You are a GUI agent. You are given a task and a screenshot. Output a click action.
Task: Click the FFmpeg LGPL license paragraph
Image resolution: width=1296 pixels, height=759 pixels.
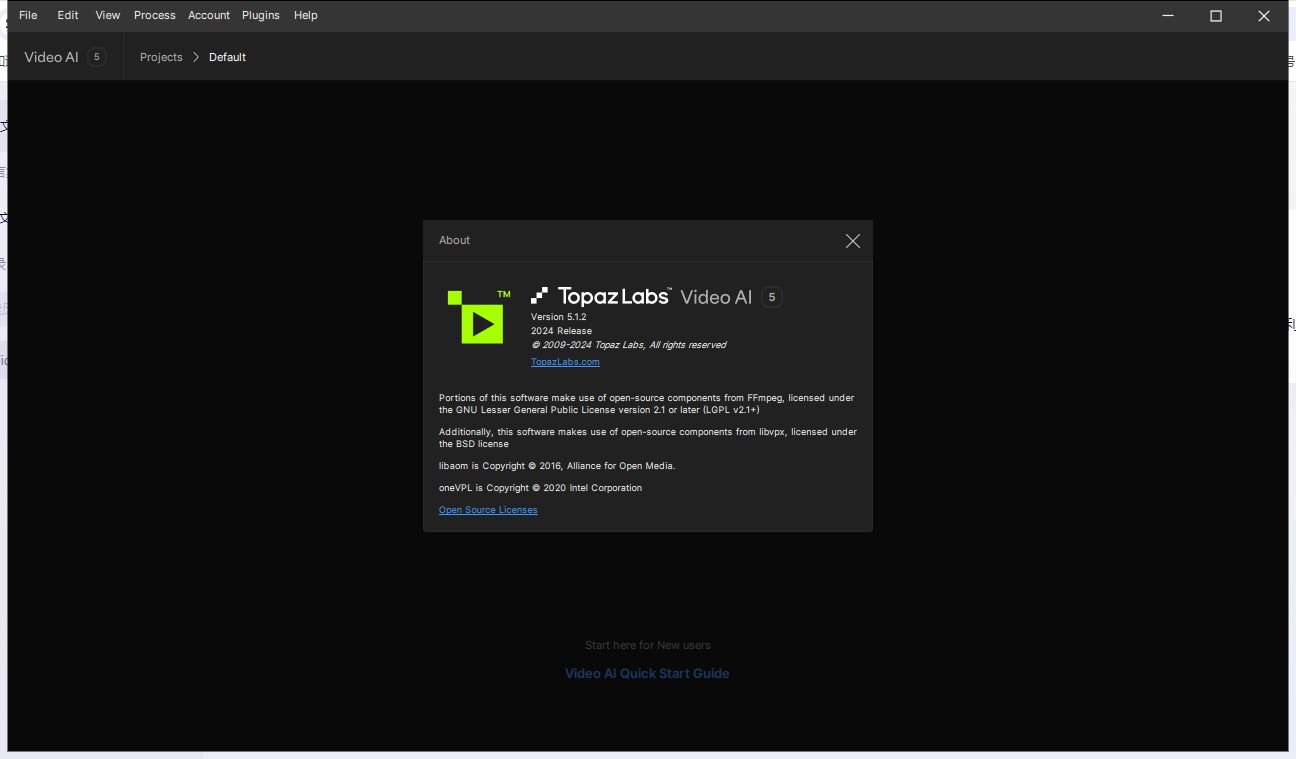[x=647, y=404]
